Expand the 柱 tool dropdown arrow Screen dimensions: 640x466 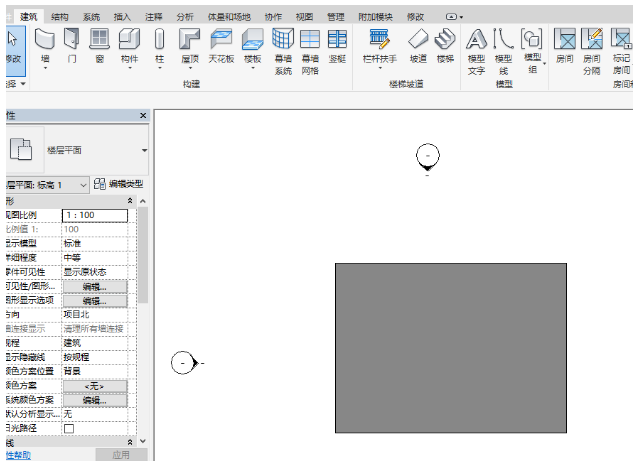click(x=160, y=68)
